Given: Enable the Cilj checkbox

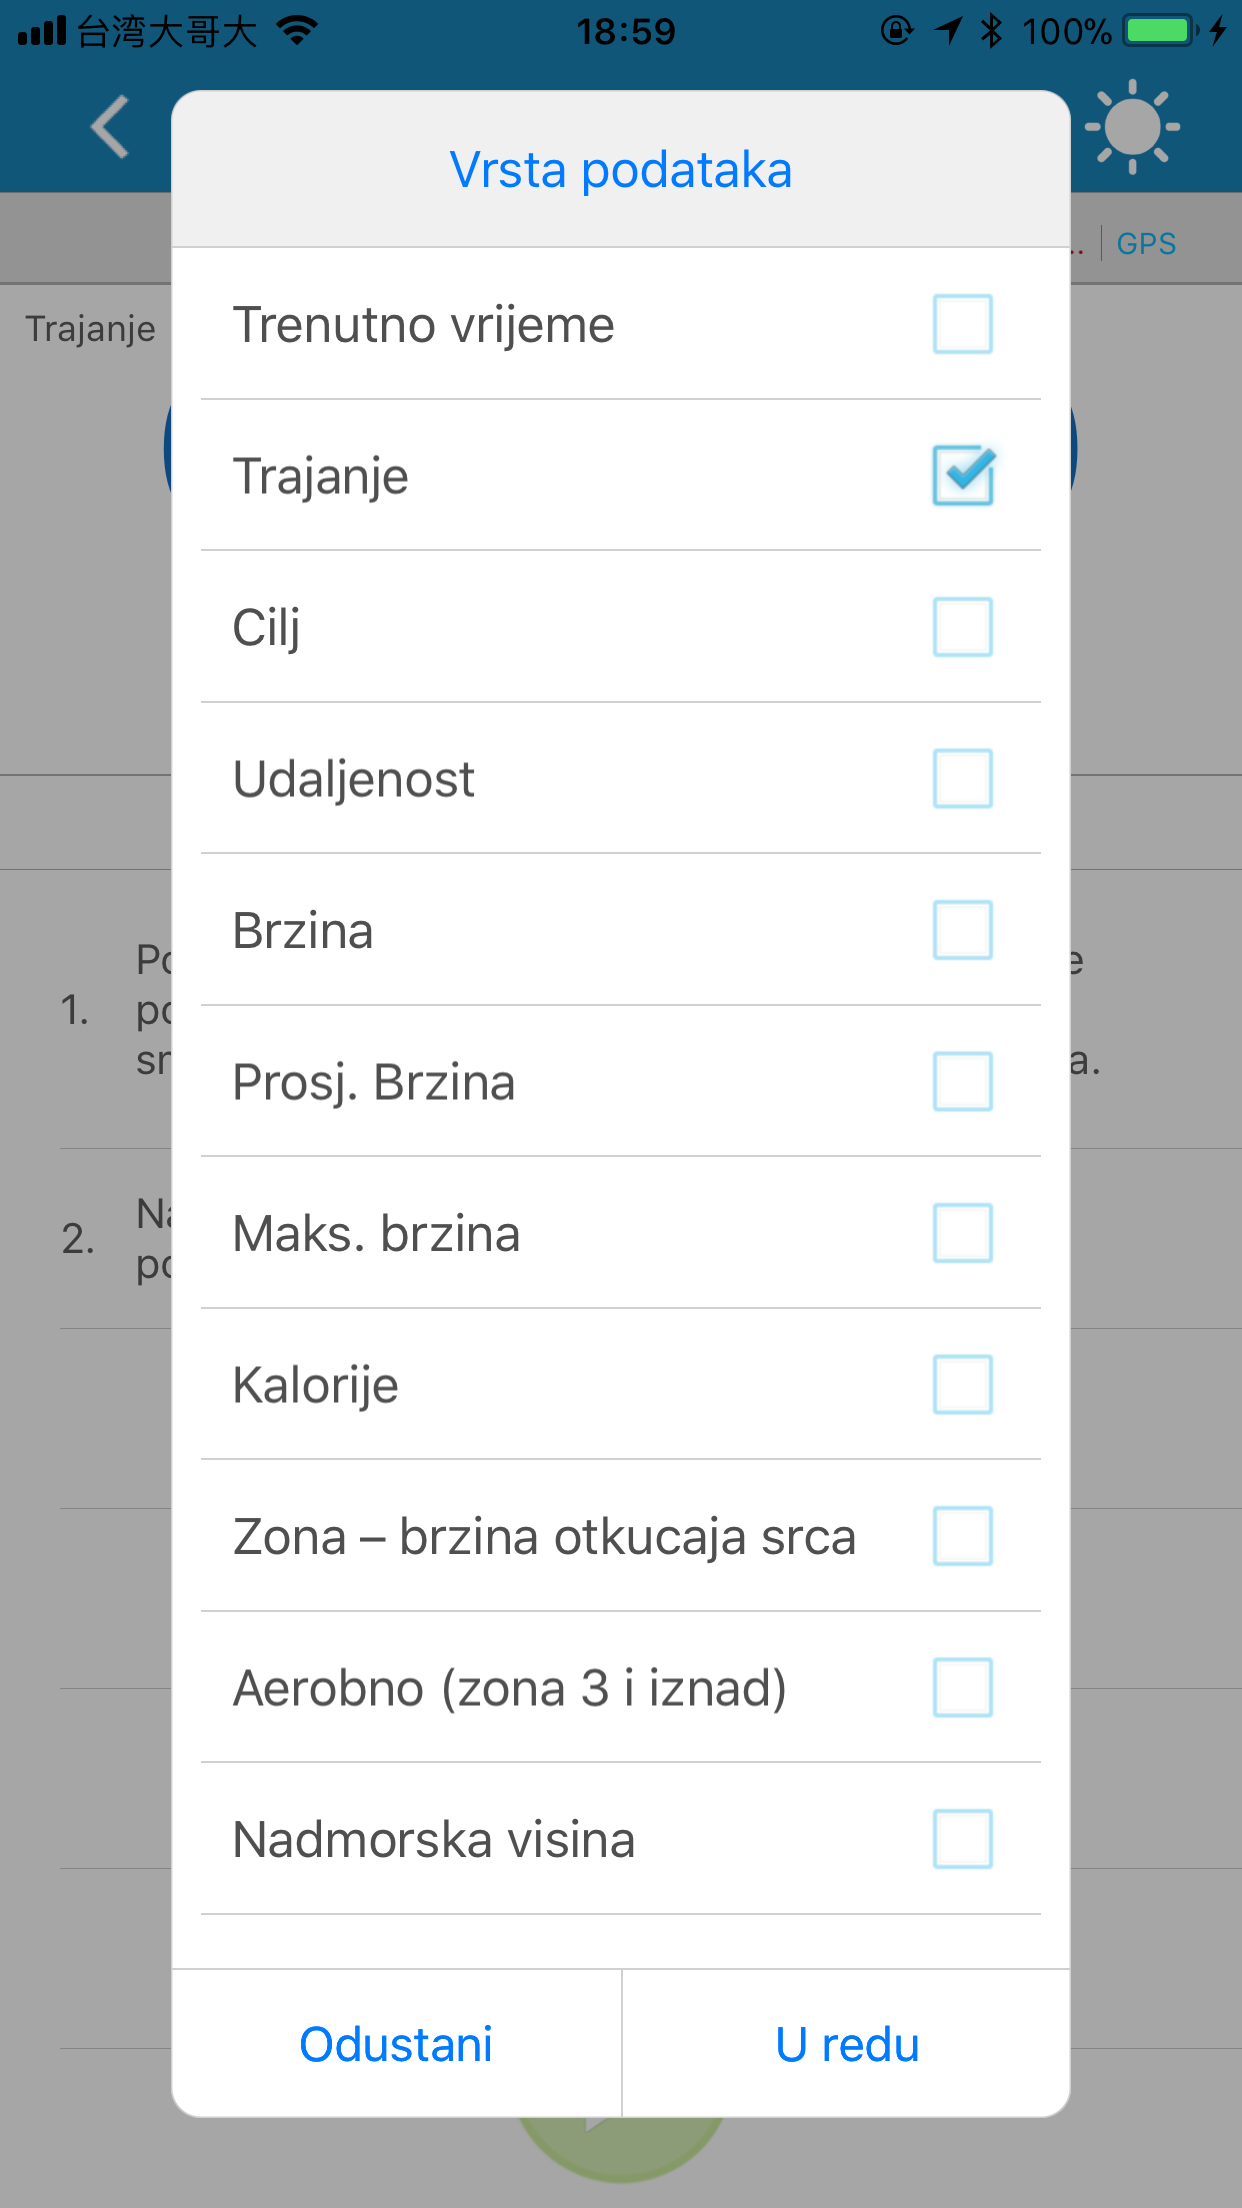Looking at the screenshot, I should [x=962, y=627].
